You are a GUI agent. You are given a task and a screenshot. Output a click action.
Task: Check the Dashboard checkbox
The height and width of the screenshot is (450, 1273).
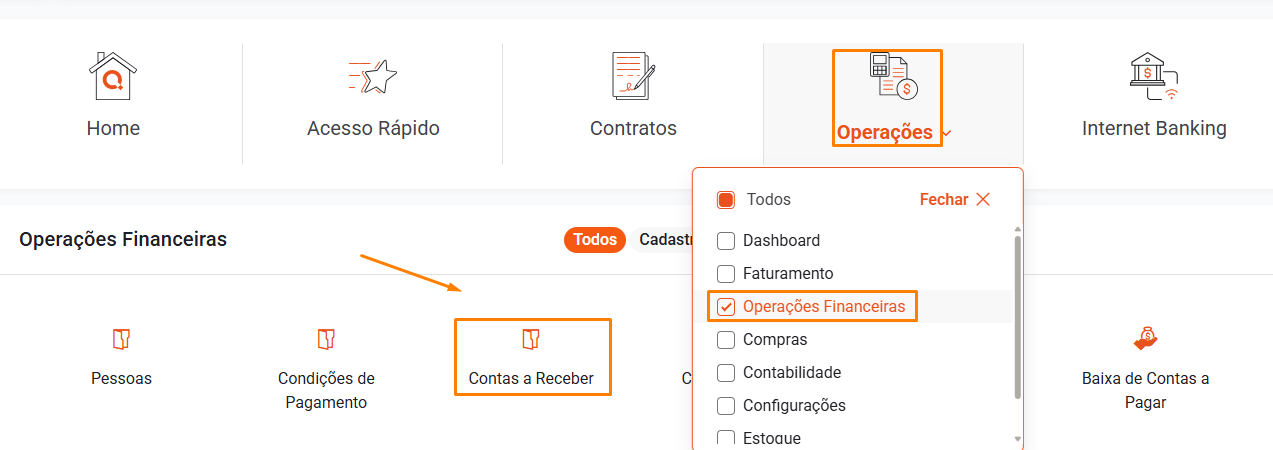click(x=726, y=241)
